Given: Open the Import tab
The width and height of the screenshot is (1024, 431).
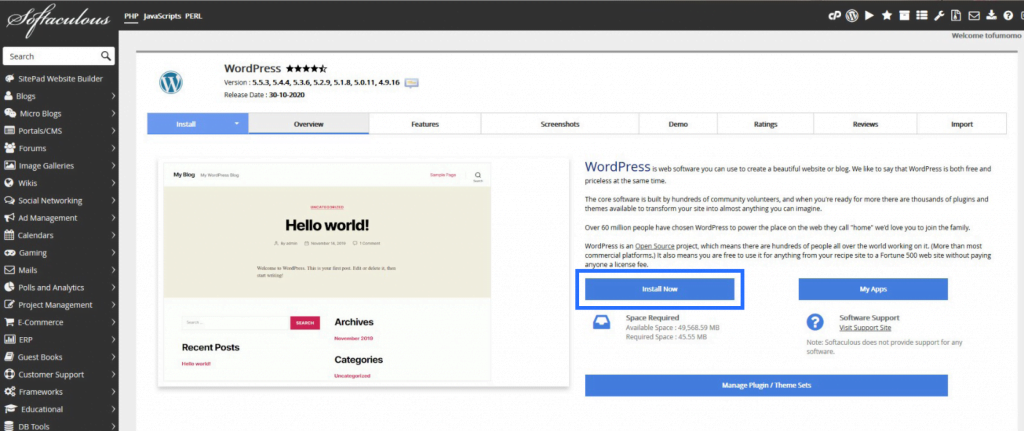Looking at the screenshot, I should tap(962, 123).
